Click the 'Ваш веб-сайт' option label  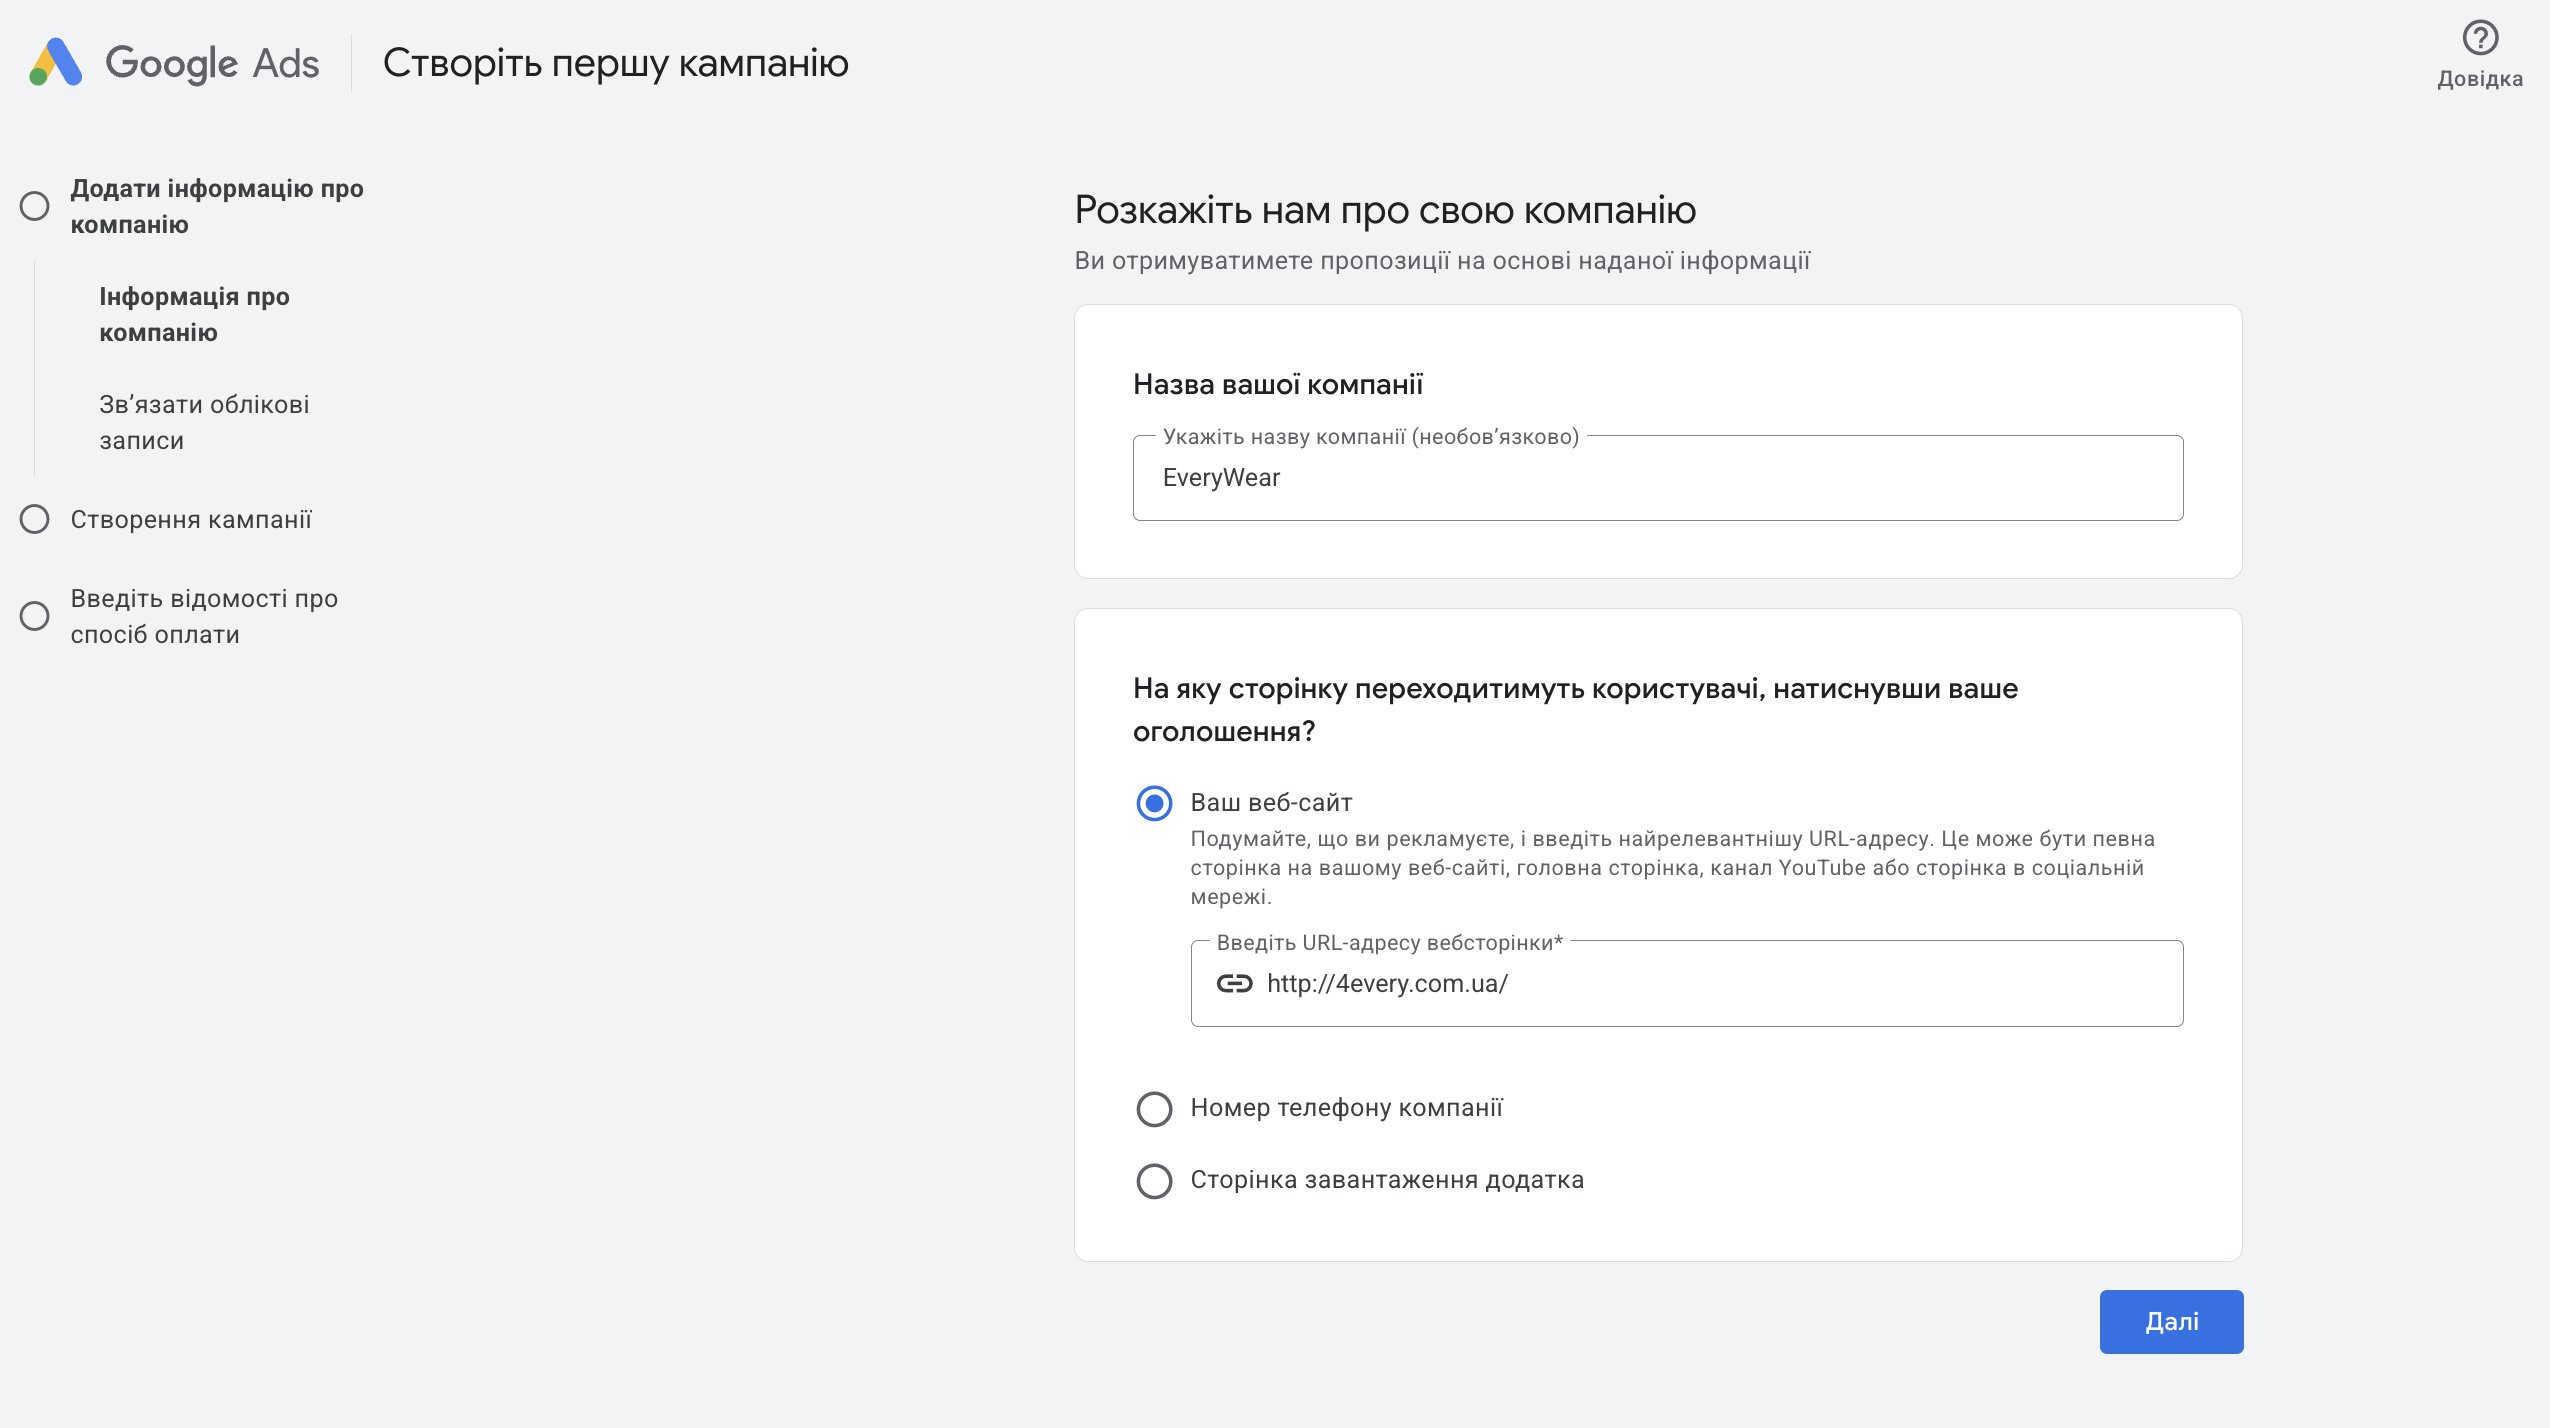[1271, 802]
